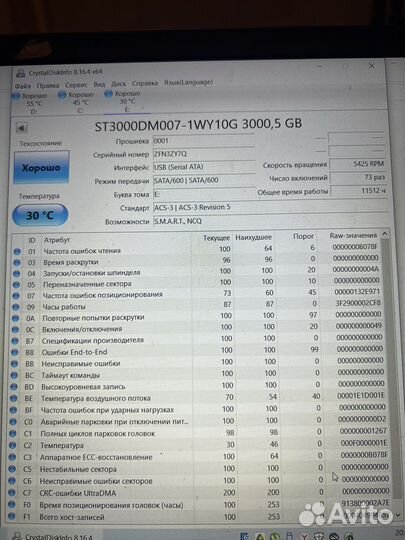Click status dot for Переназначенные сектора
Viewport: 405px width, 540px height.
pyautogui.click(x=16, y=285)
